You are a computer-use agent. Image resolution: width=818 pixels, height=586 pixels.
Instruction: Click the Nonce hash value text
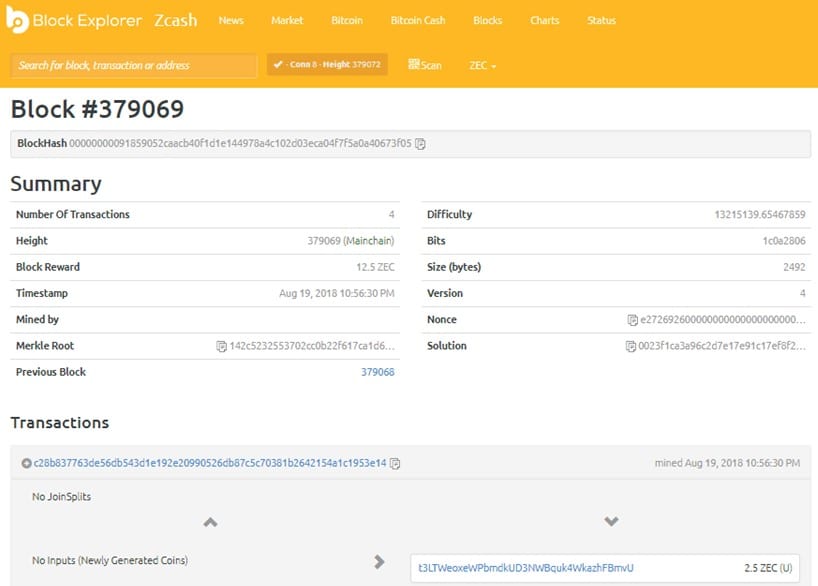pyautogui.click(x=723, y=319)
